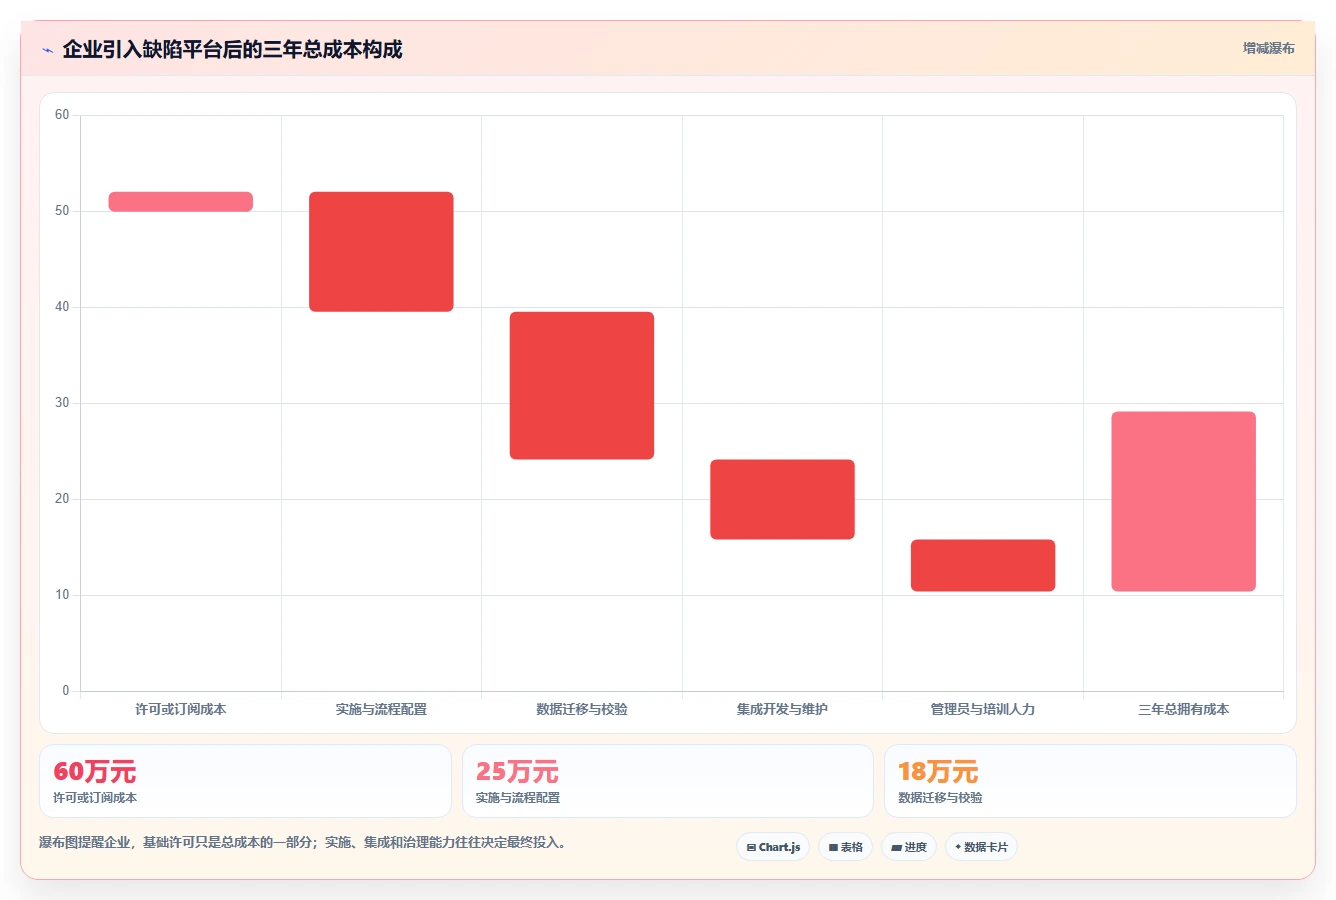The width and height of the screenshot is (1336, 900).
Task: Open the 18万元 data card
Action: pyautogui.click(x=1090, y=781)
